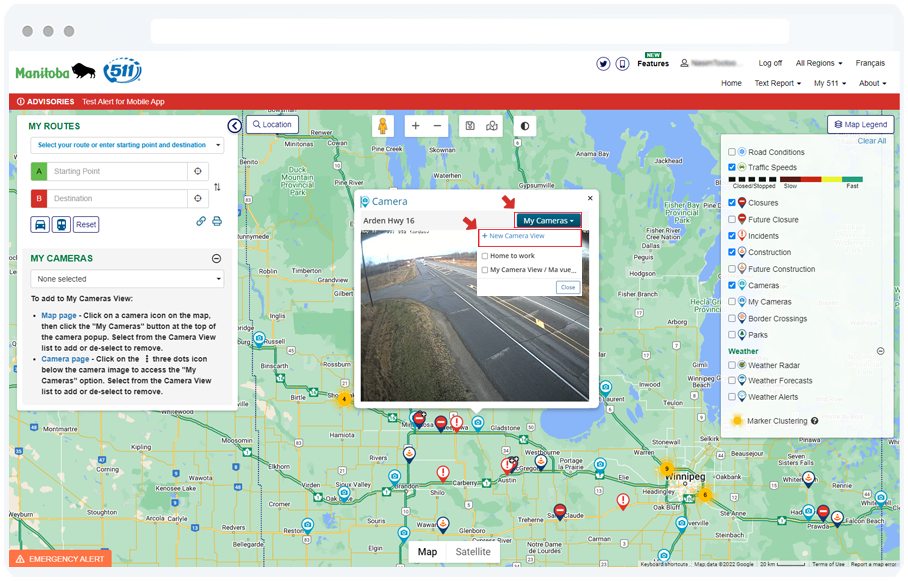
Task: Click the Winnipeg cluster marker 9
Action: (x=667, y=469)
